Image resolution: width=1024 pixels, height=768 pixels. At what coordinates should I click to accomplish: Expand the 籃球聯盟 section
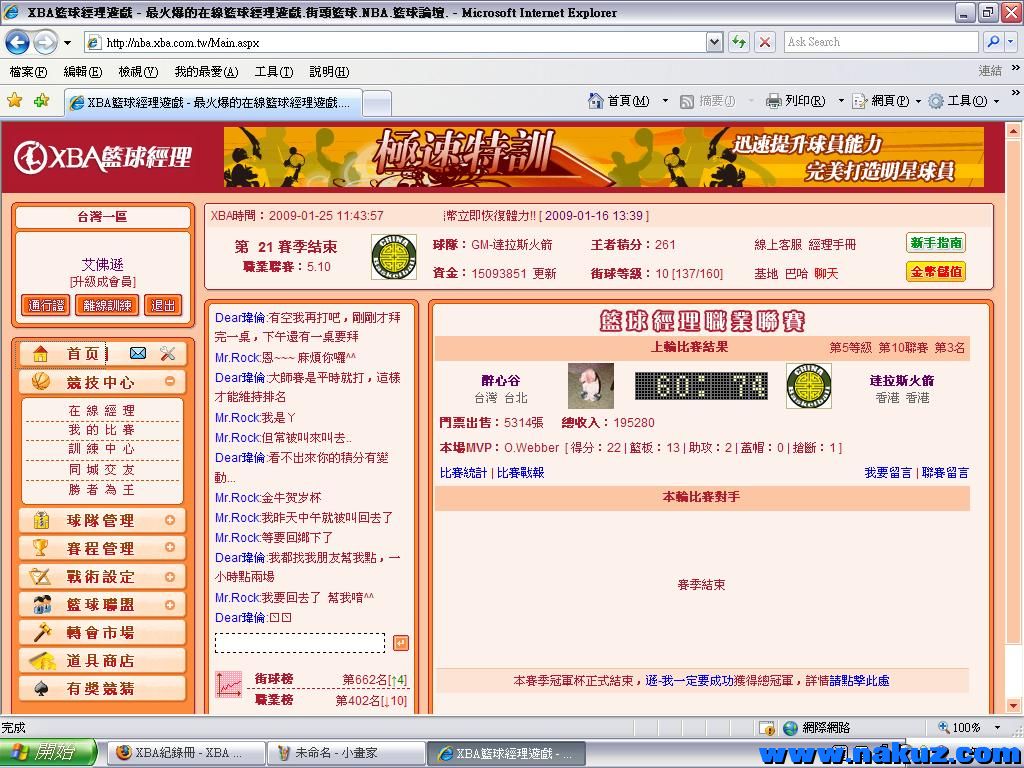170,605
